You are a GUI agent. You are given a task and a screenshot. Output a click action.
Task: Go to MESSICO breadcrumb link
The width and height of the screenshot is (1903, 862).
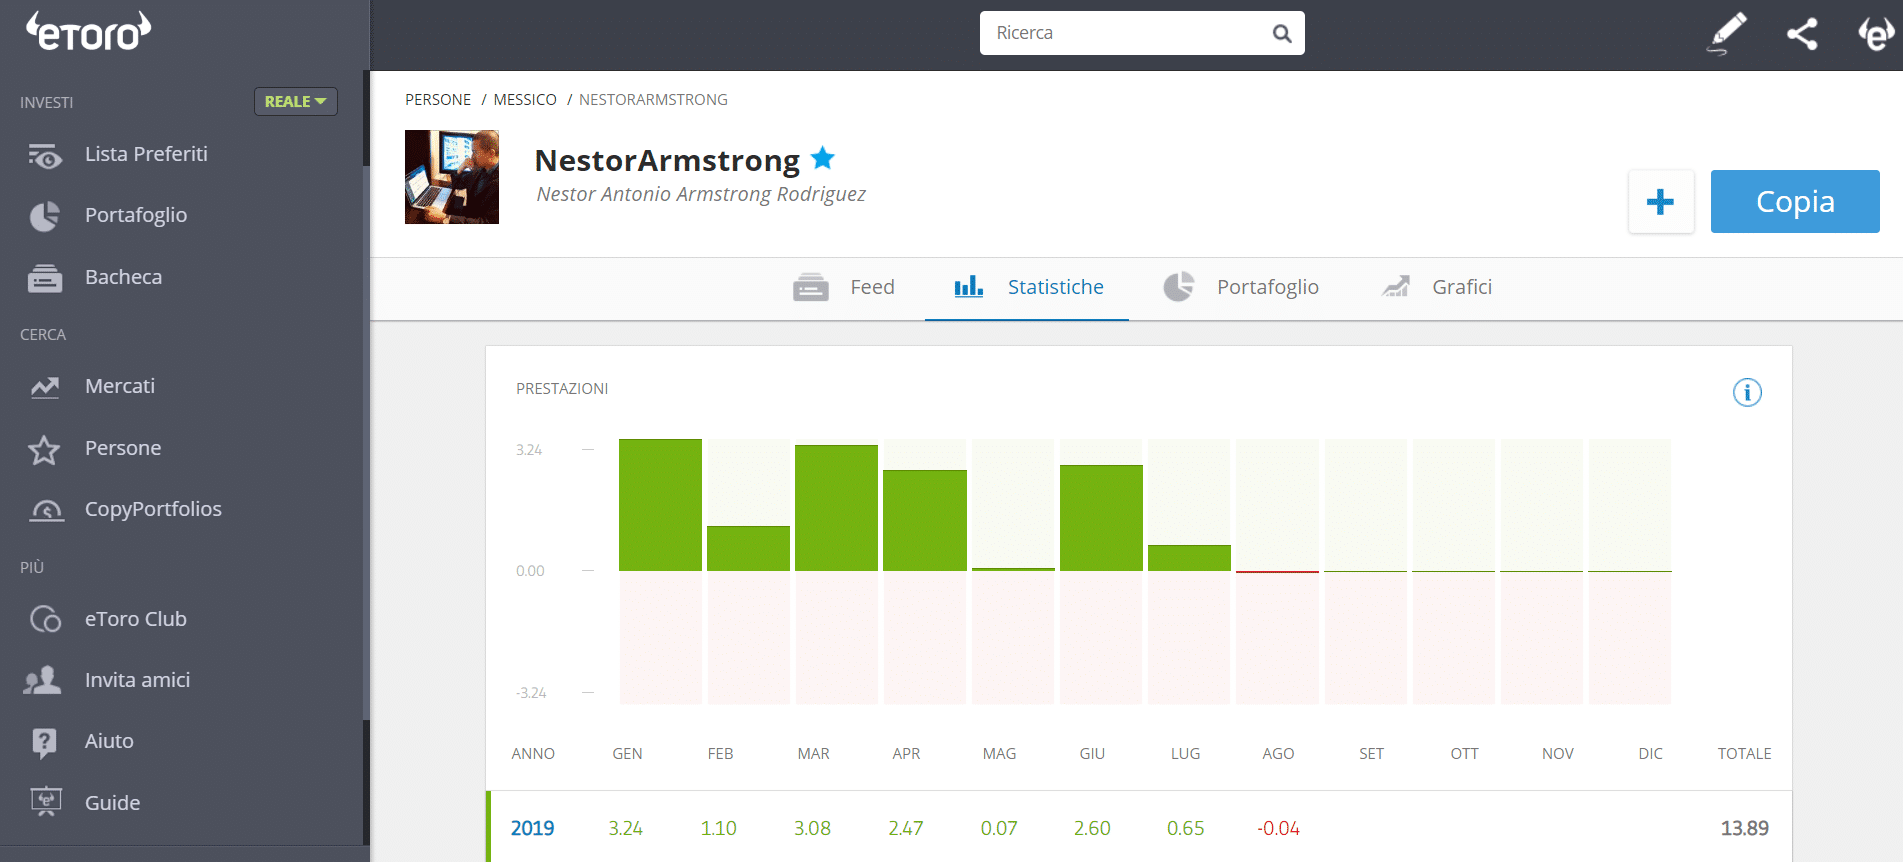click(525, 100)
